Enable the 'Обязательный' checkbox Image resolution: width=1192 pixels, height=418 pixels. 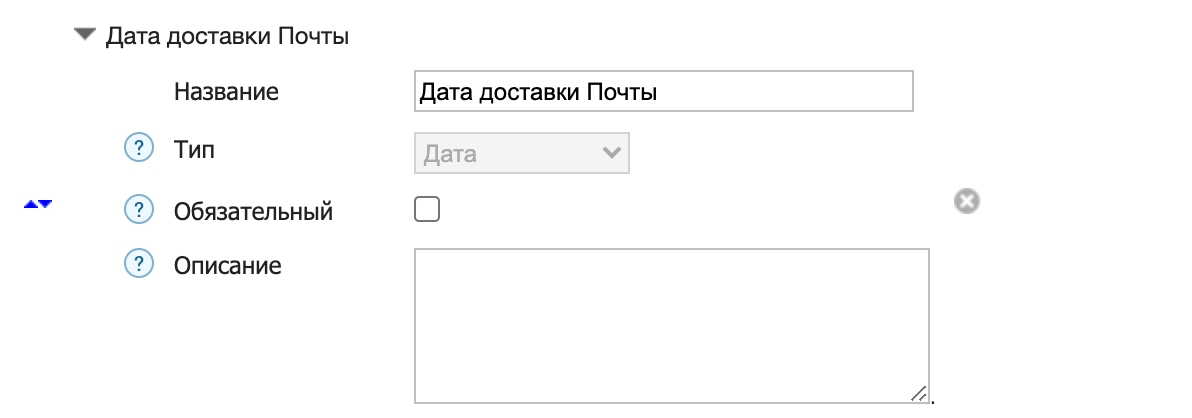click(426, 210)
